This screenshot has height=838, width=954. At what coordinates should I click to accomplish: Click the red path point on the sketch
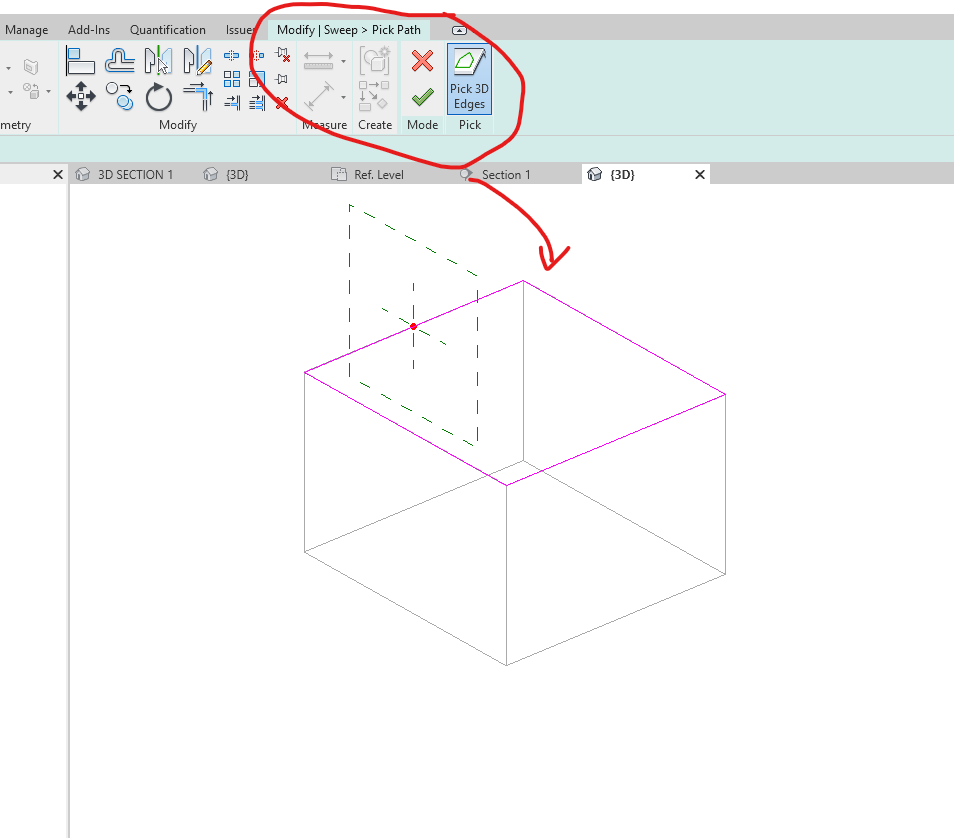point(413,326)
